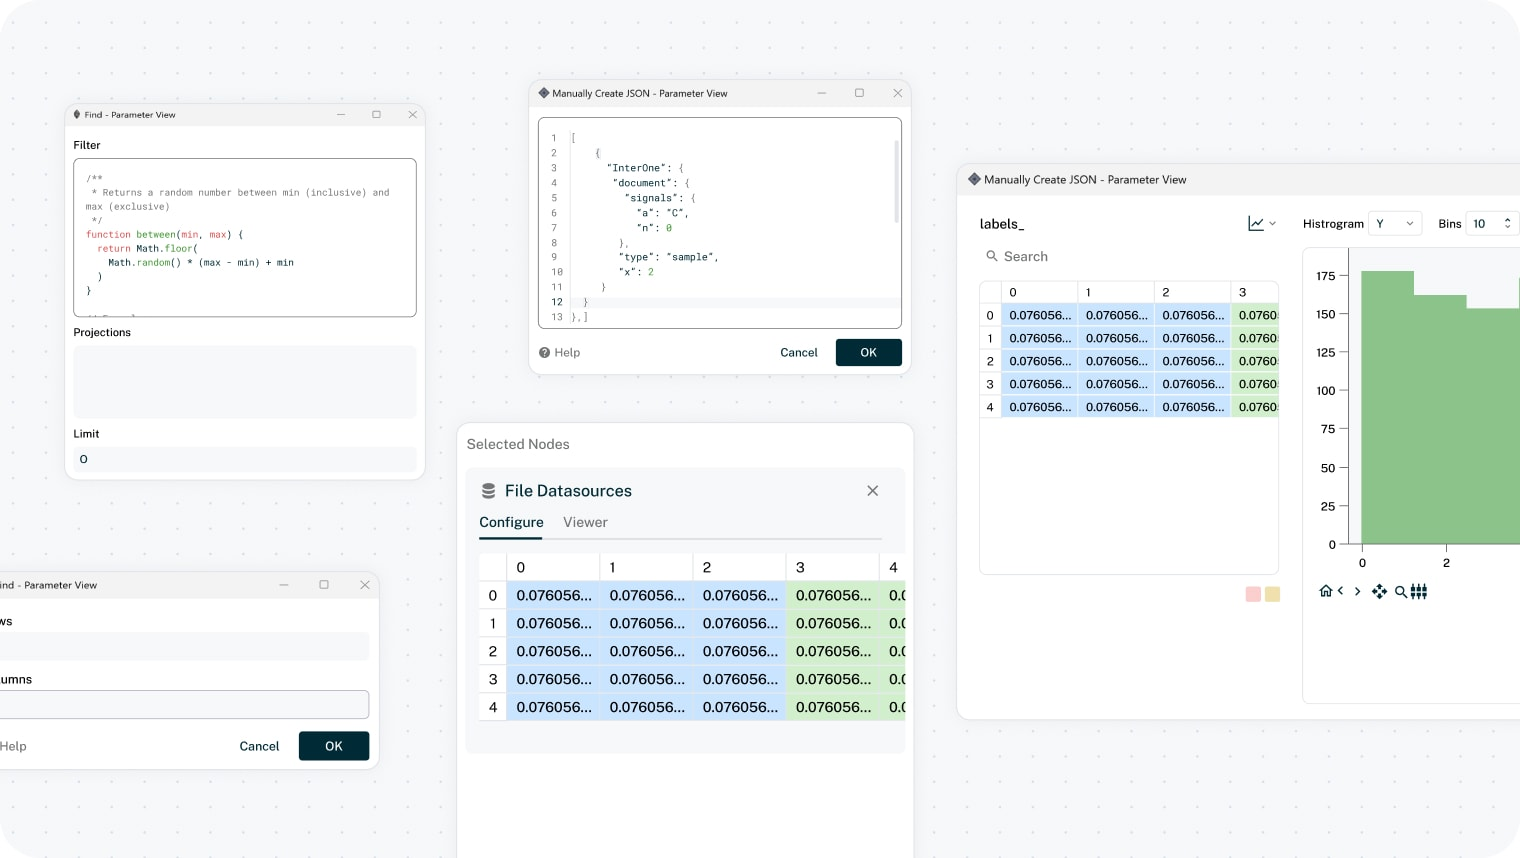Open Histogram Y axis dropdown
This screenshot has width=1520, height=858.
click(1395, 223)
